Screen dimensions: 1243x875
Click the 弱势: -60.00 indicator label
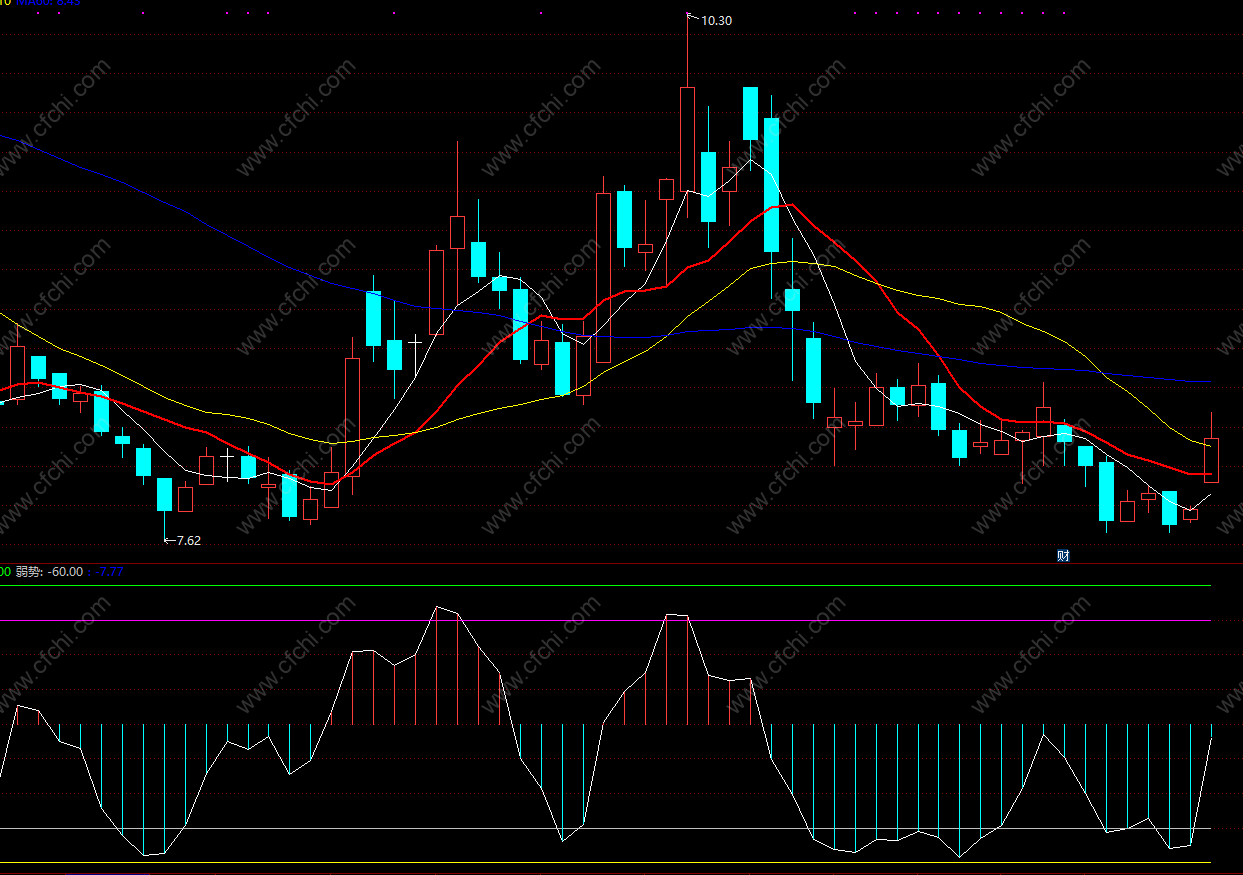click(x=49, y=572)
